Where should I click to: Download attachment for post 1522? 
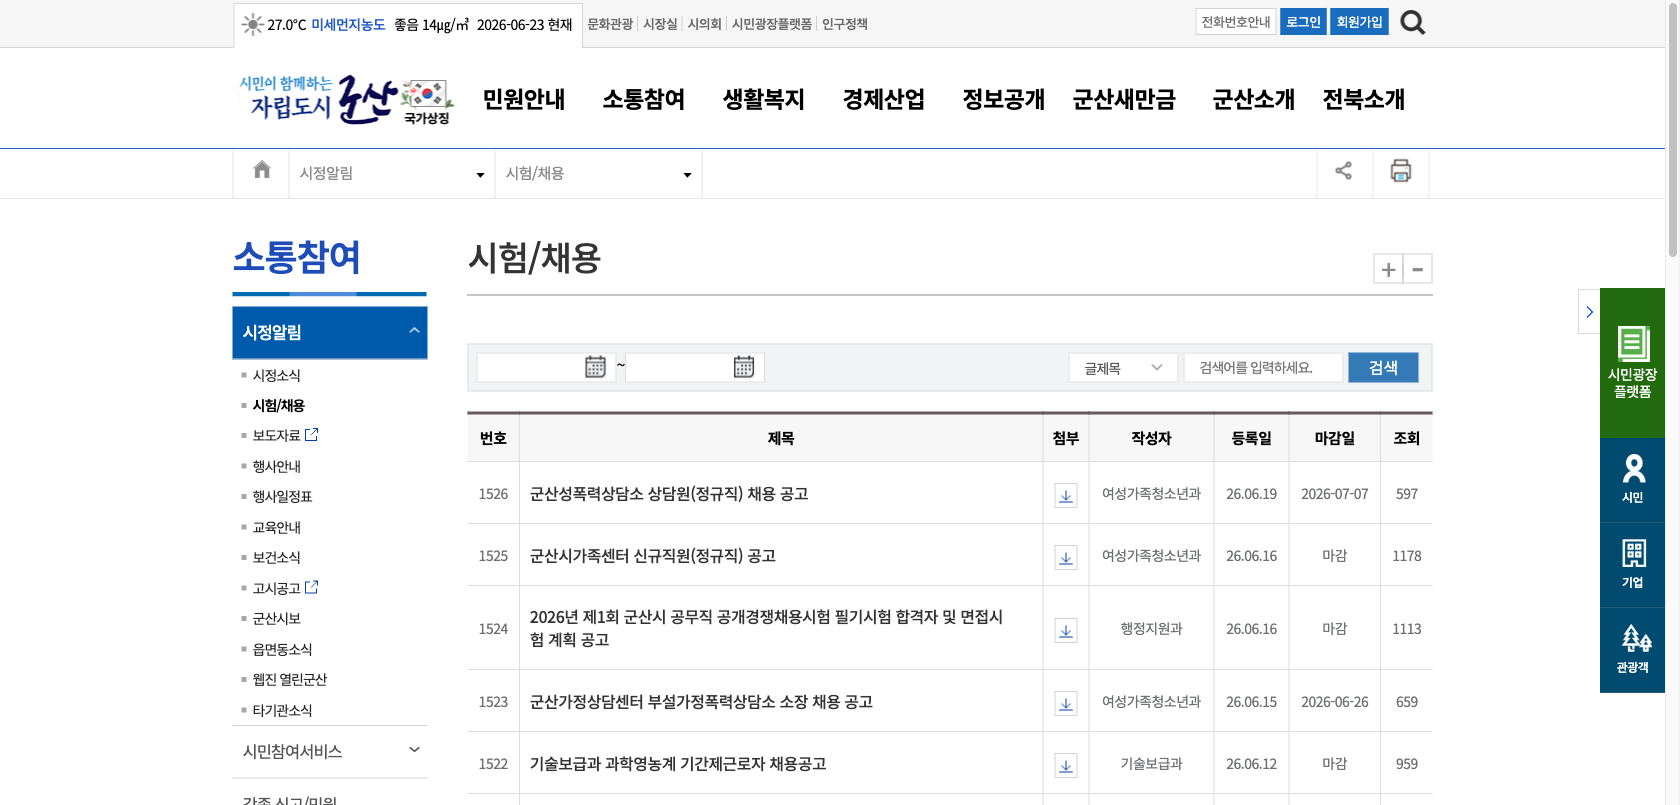click(1066, 766)
